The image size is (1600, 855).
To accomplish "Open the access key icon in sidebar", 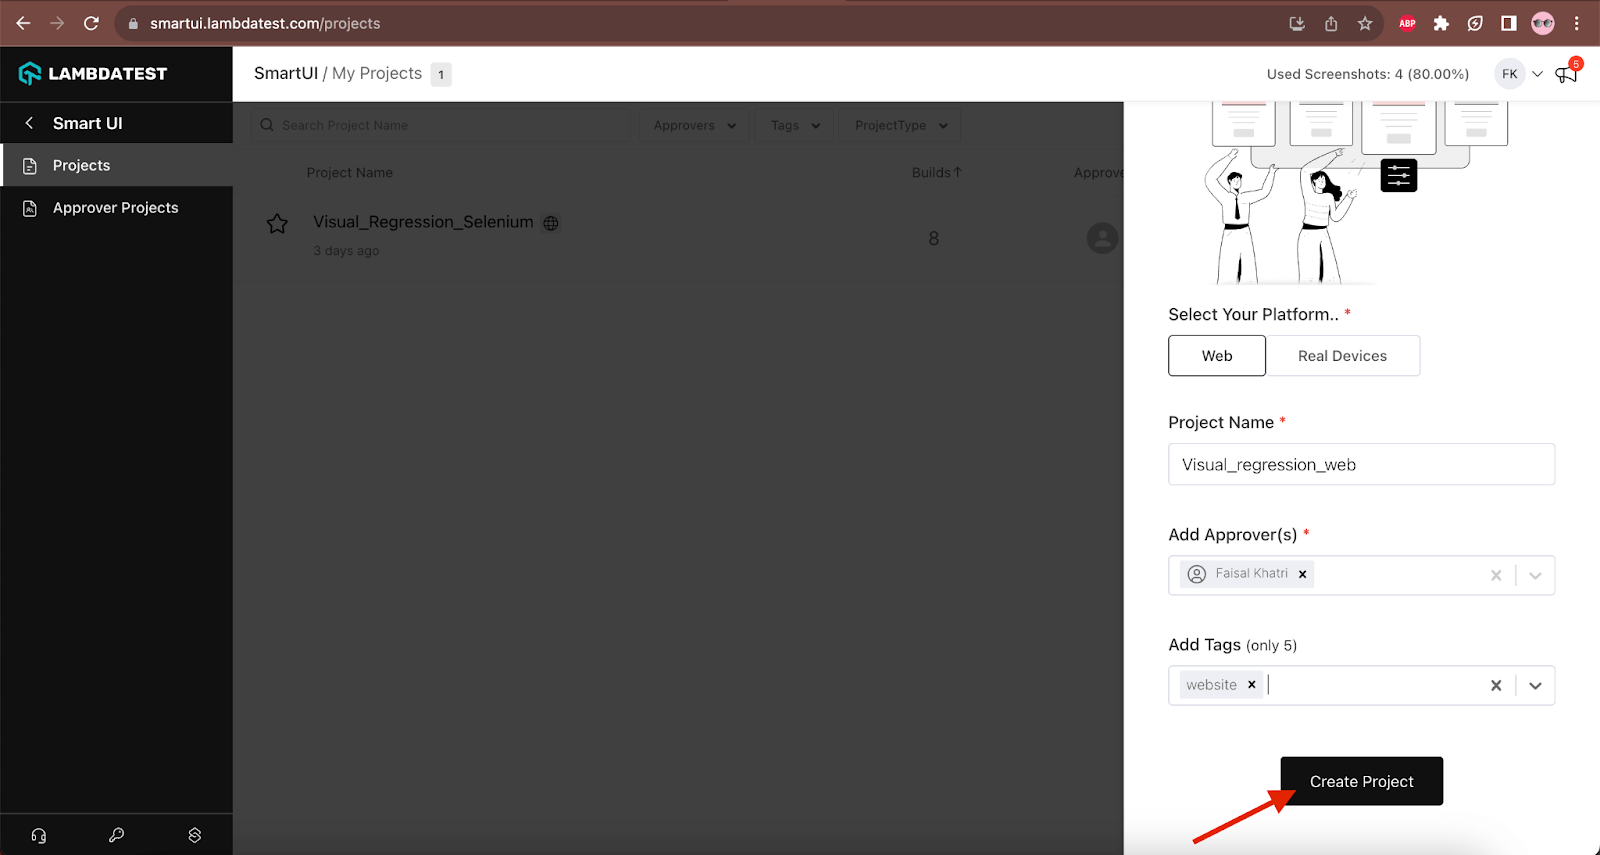I will (x=117, y=835).
